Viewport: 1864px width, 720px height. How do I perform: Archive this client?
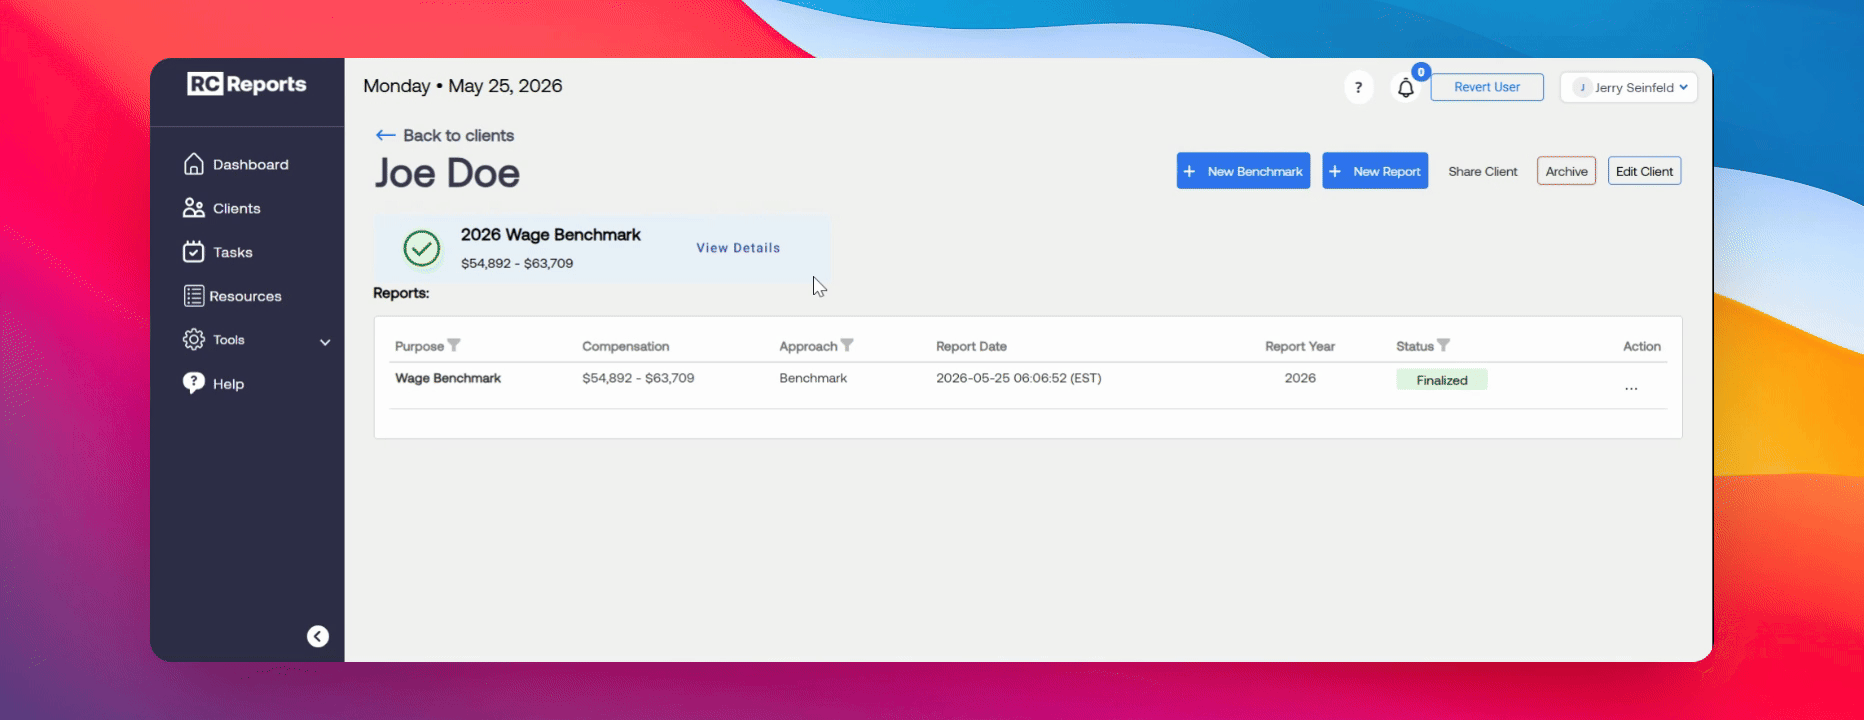click(1566, 171)
